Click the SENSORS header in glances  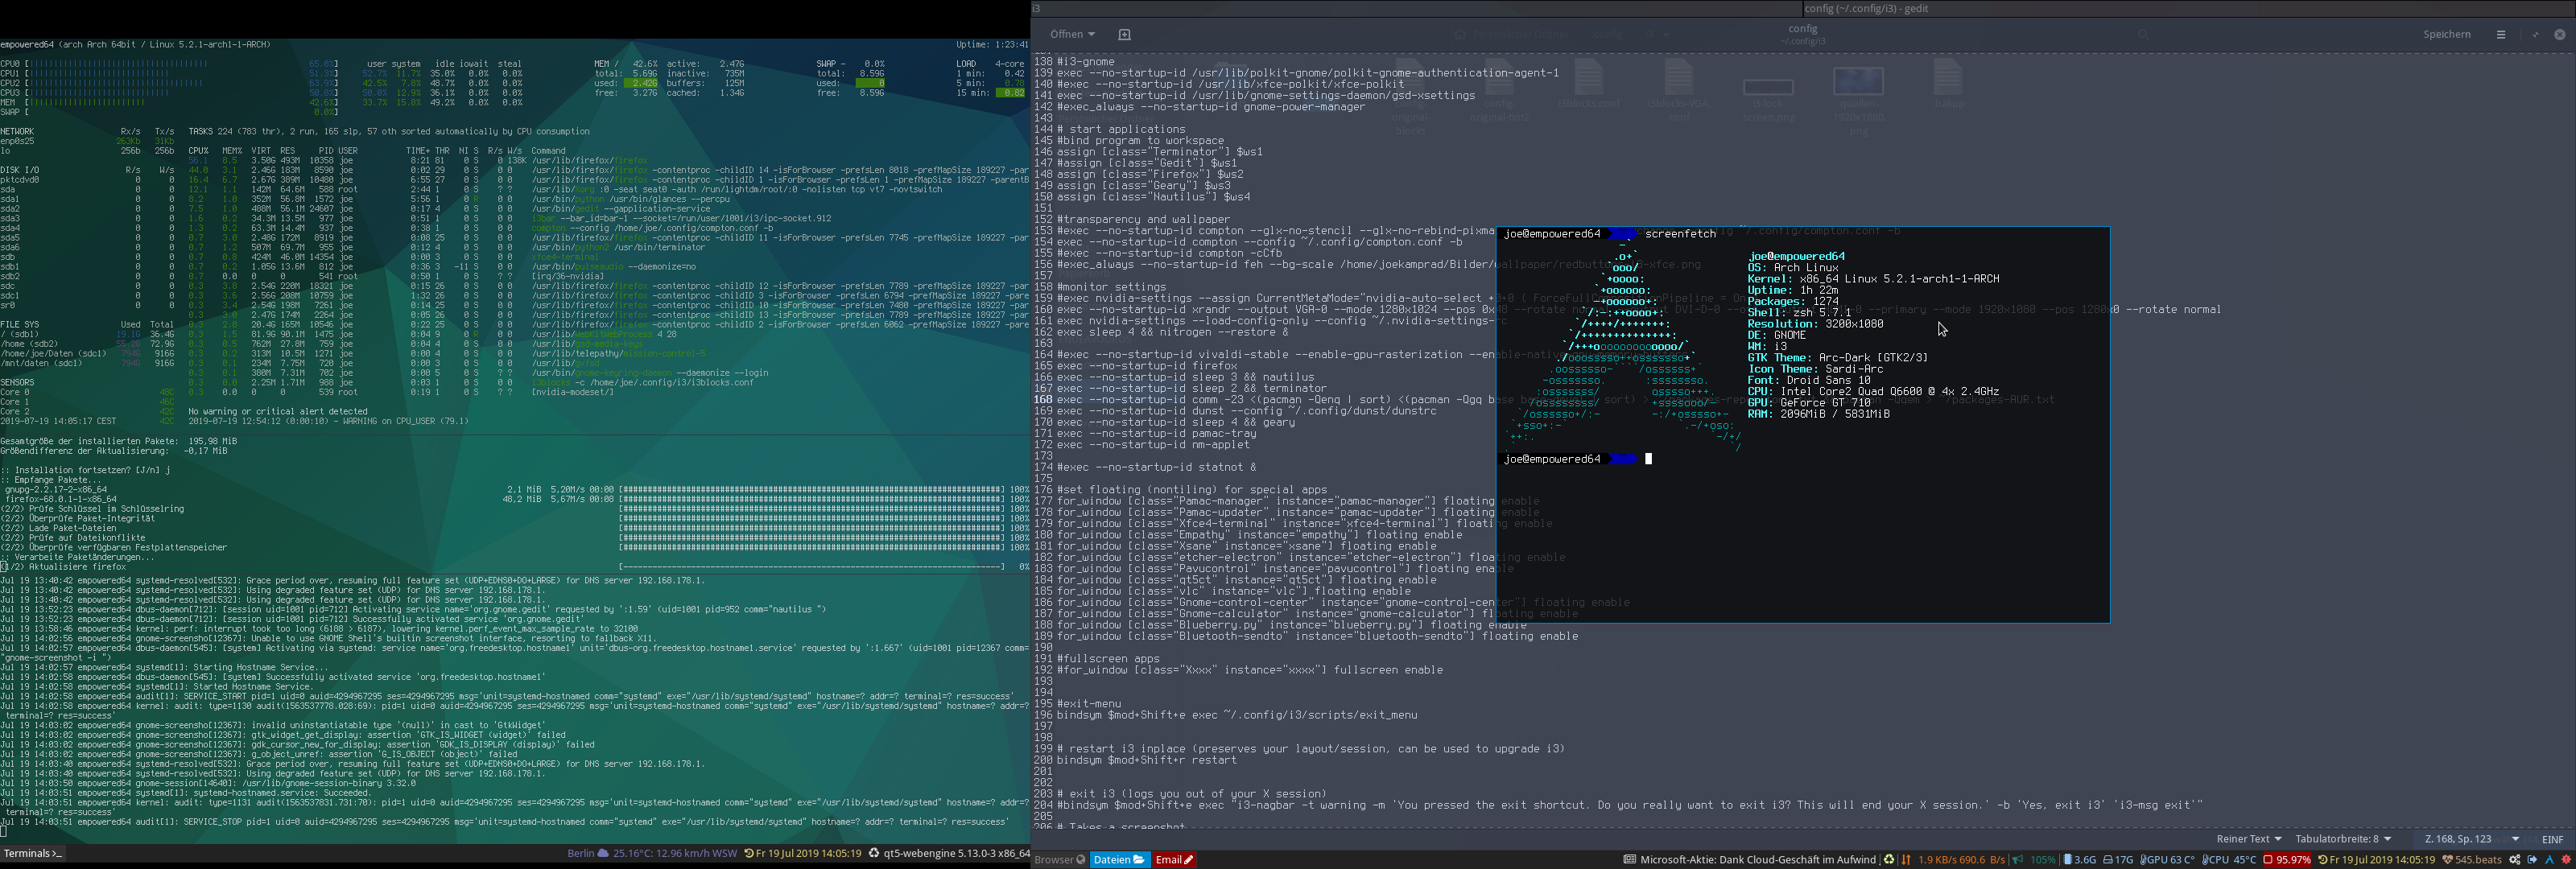pyautogui.click(x=17, y=382)
